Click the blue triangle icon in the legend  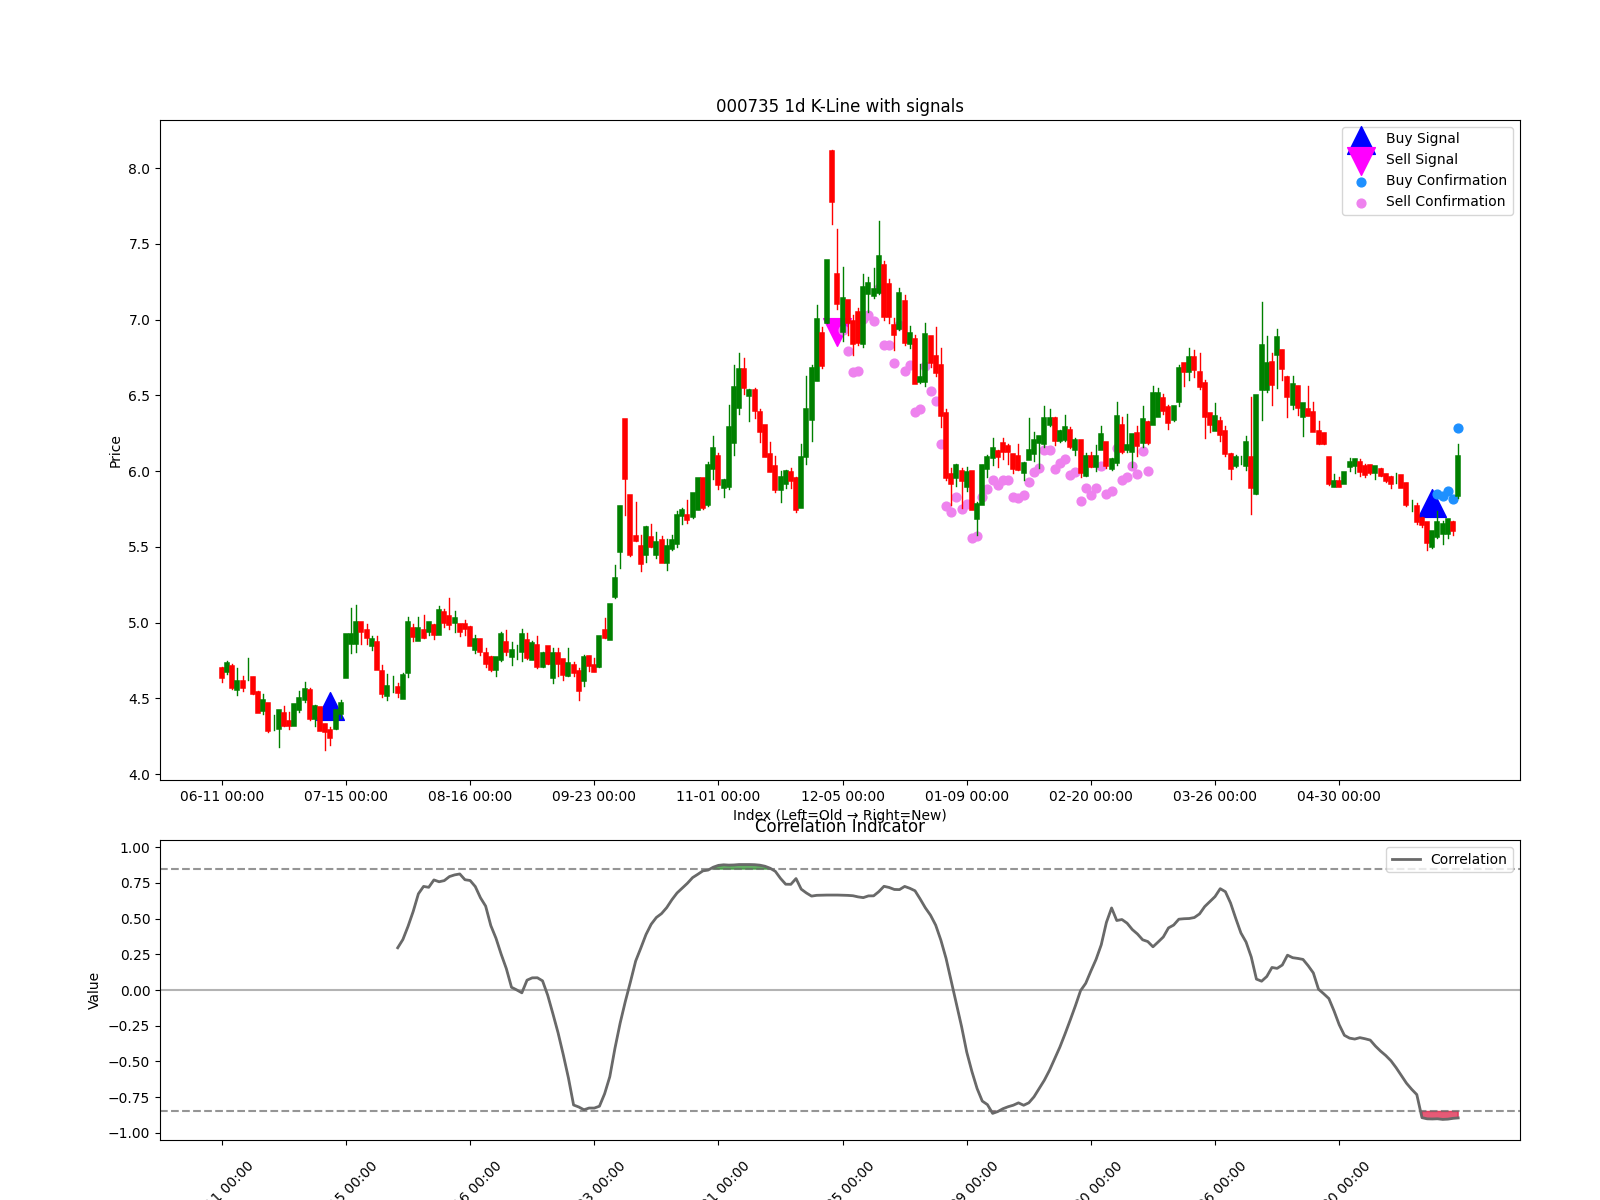1361,137
